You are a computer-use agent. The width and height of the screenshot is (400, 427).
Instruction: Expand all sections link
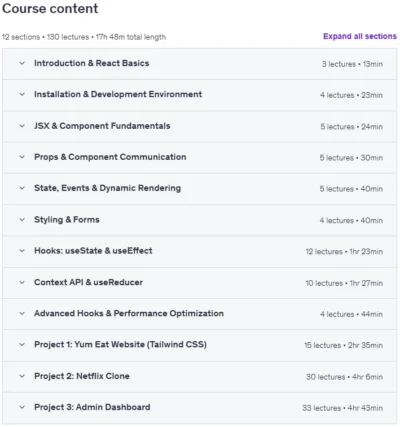coord(360,36)
